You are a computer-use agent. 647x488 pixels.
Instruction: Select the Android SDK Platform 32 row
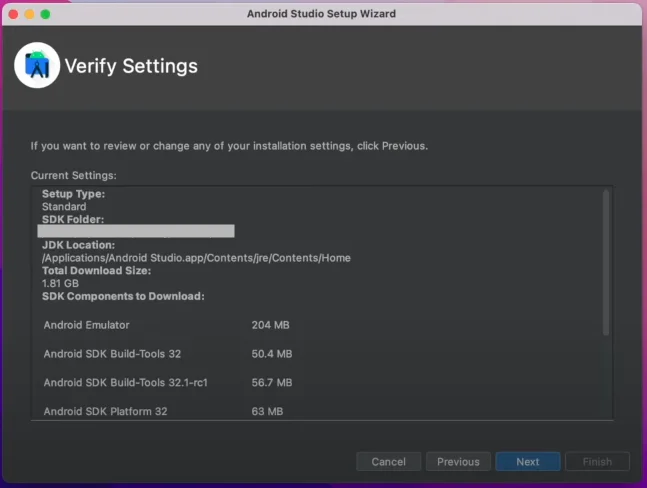point(108,411)
